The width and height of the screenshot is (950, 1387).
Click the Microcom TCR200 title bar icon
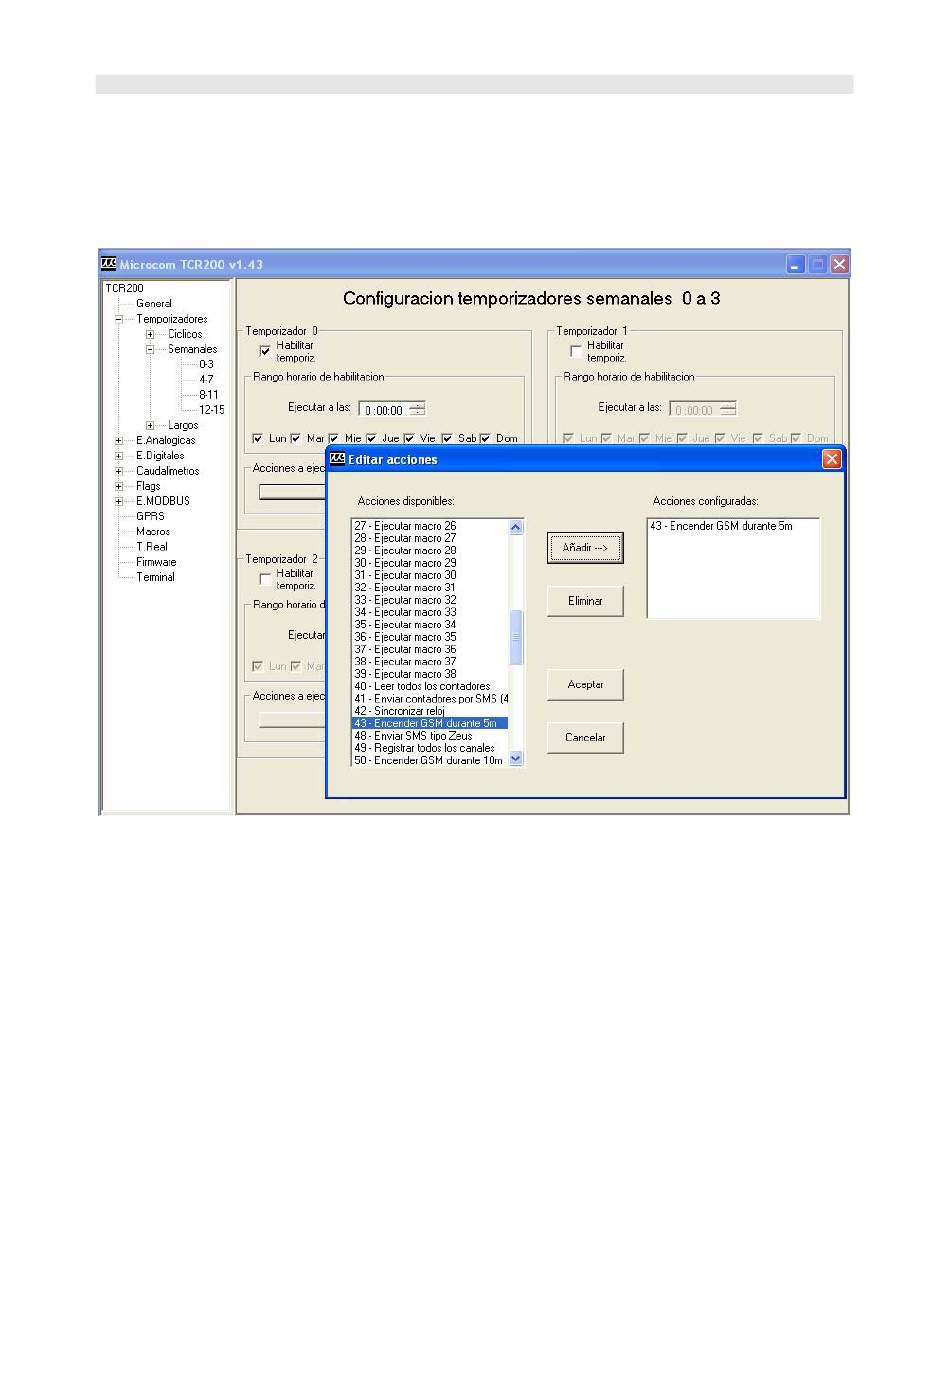point(109,264)
